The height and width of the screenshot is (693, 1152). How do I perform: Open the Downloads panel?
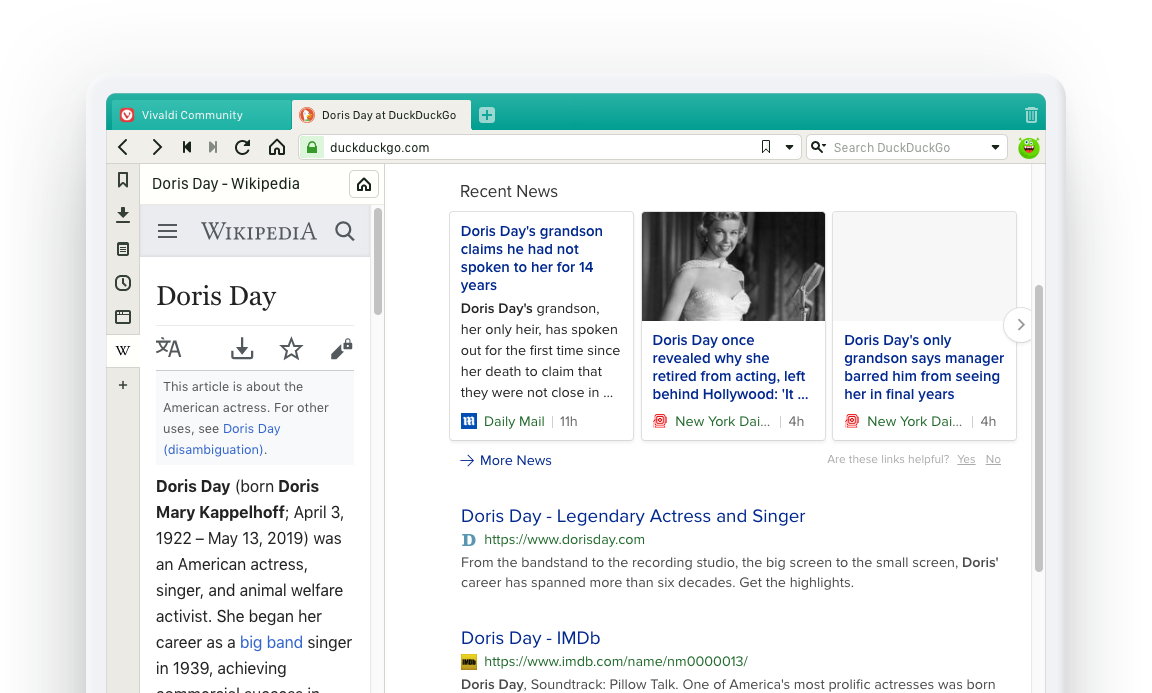pos(123,214)
